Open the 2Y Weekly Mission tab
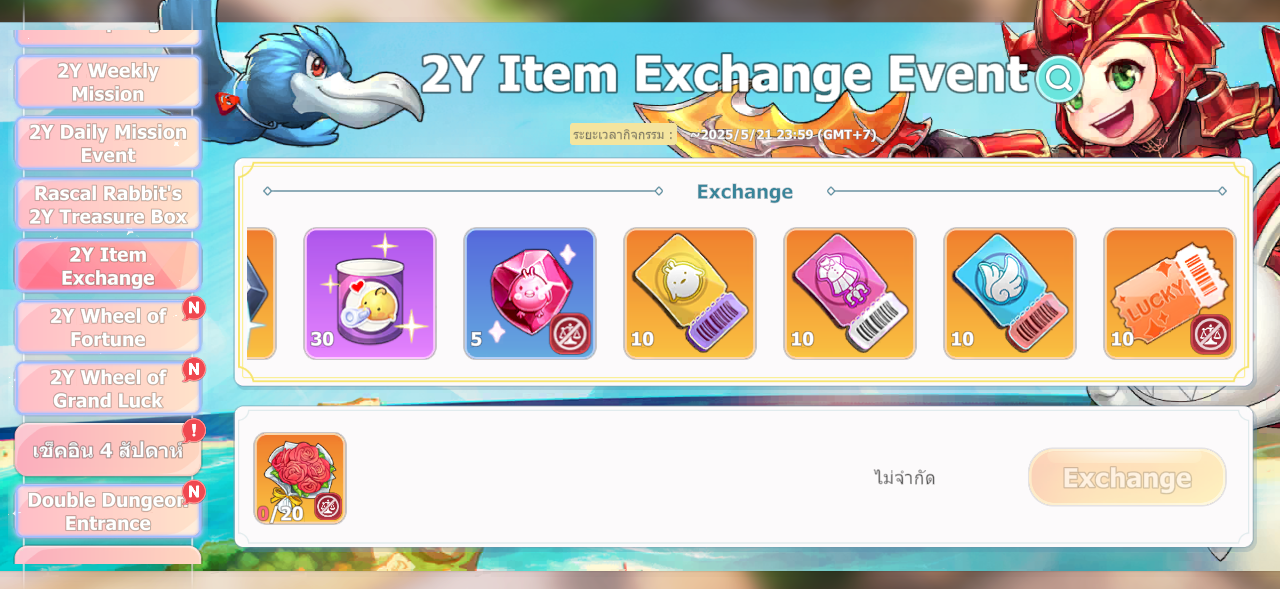This screenshot has height=589, width=1280. tap(108, 82)
